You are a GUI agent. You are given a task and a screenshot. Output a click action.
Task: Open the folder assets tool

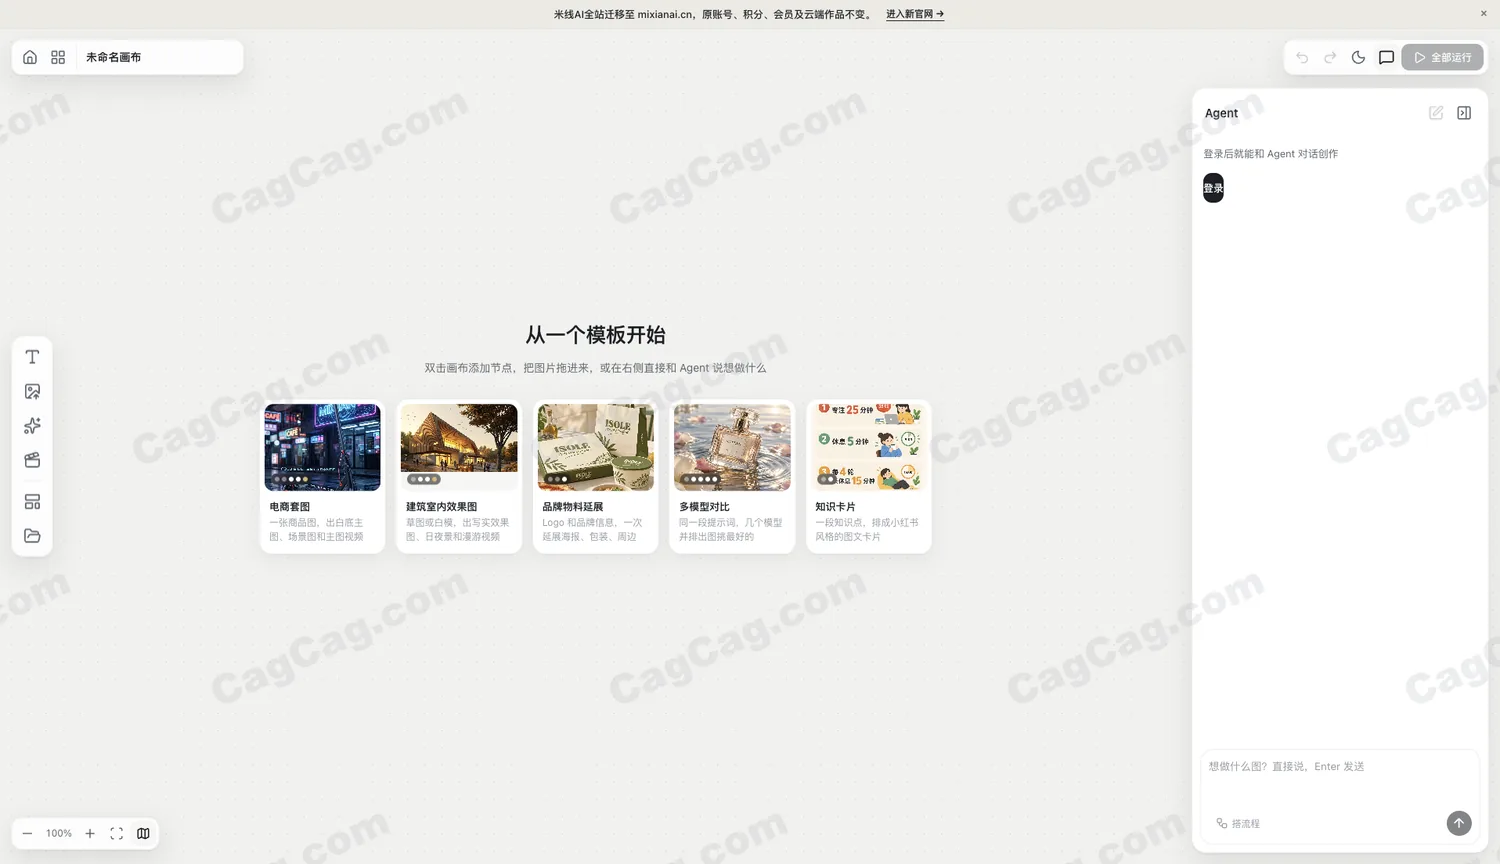pyautogui.click(x=32, y=536)
